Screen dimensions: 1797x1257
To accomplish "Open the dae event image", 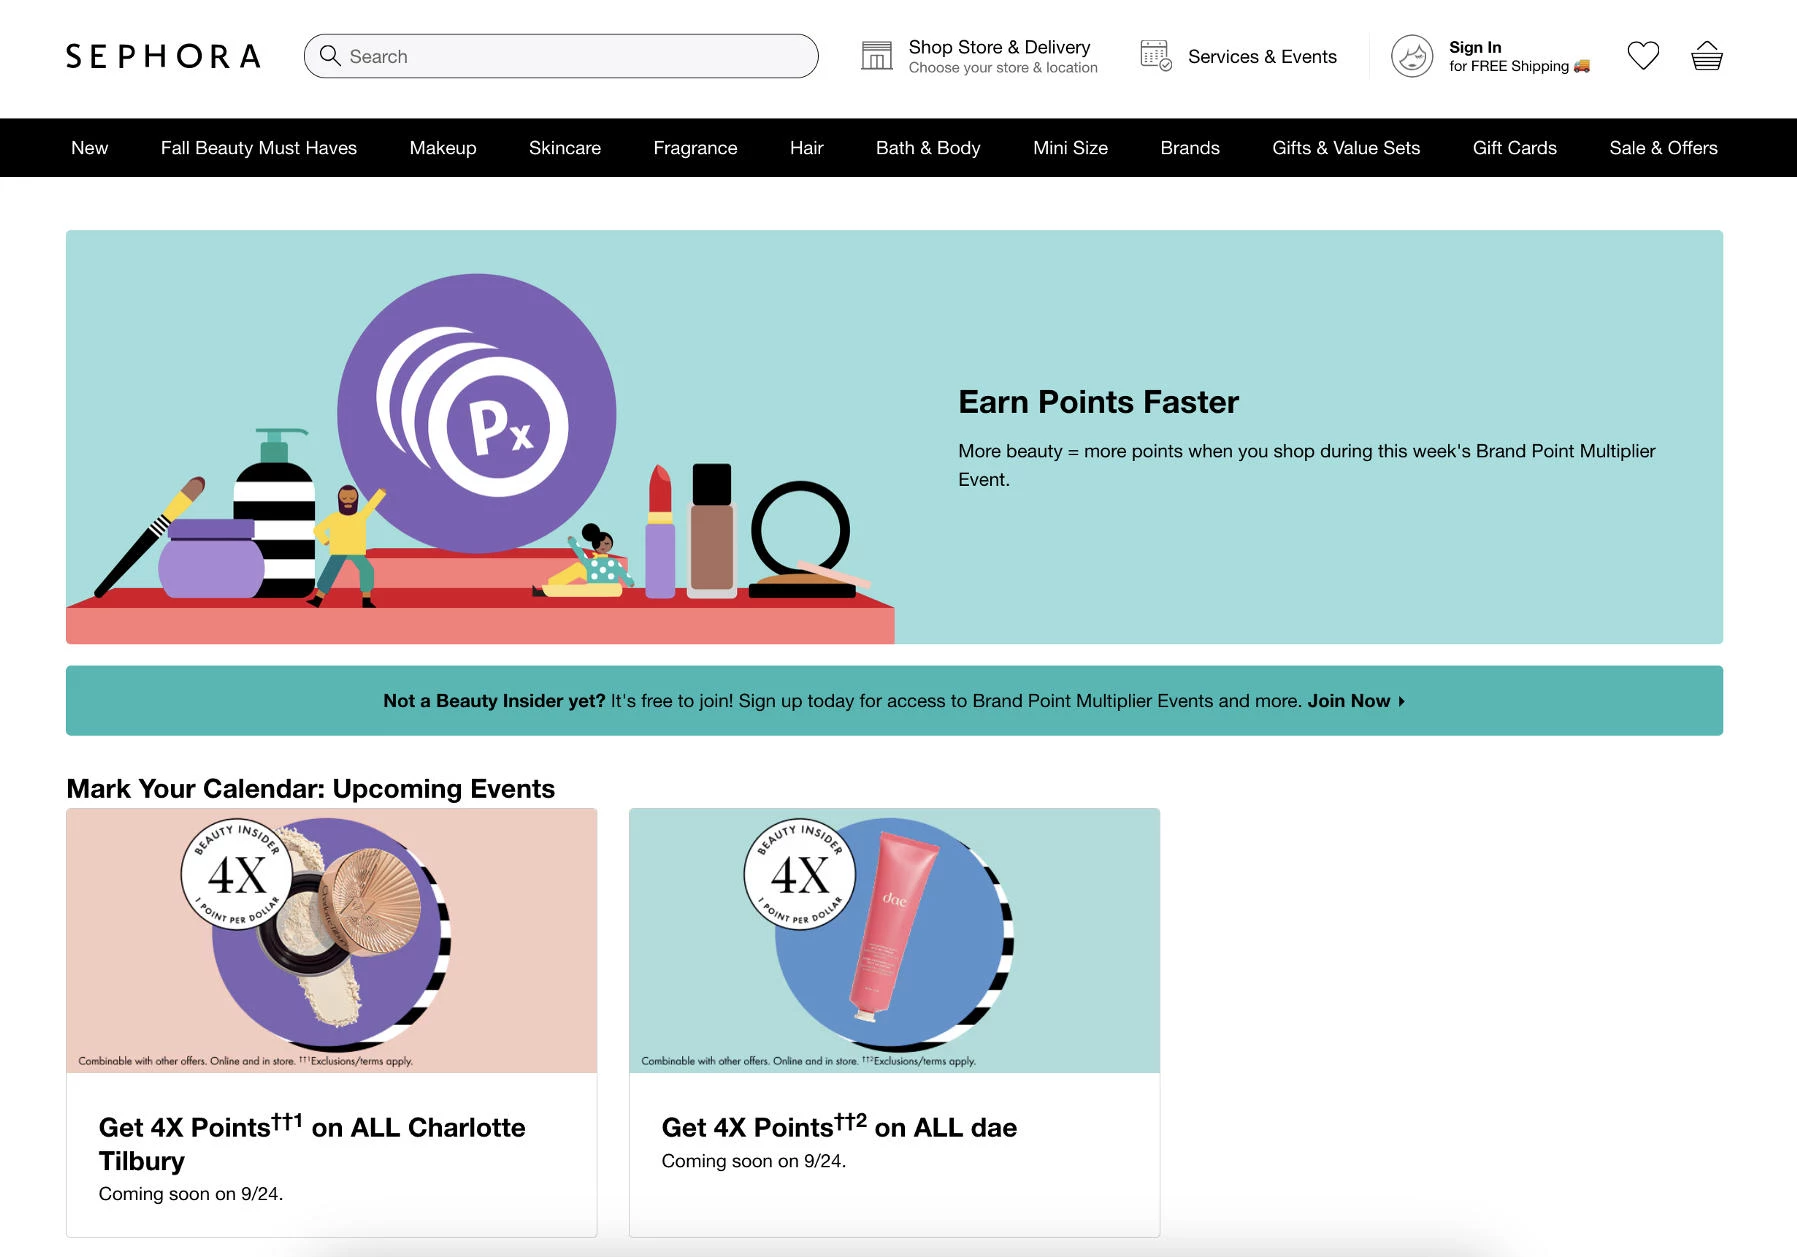I will pos(894,940).
